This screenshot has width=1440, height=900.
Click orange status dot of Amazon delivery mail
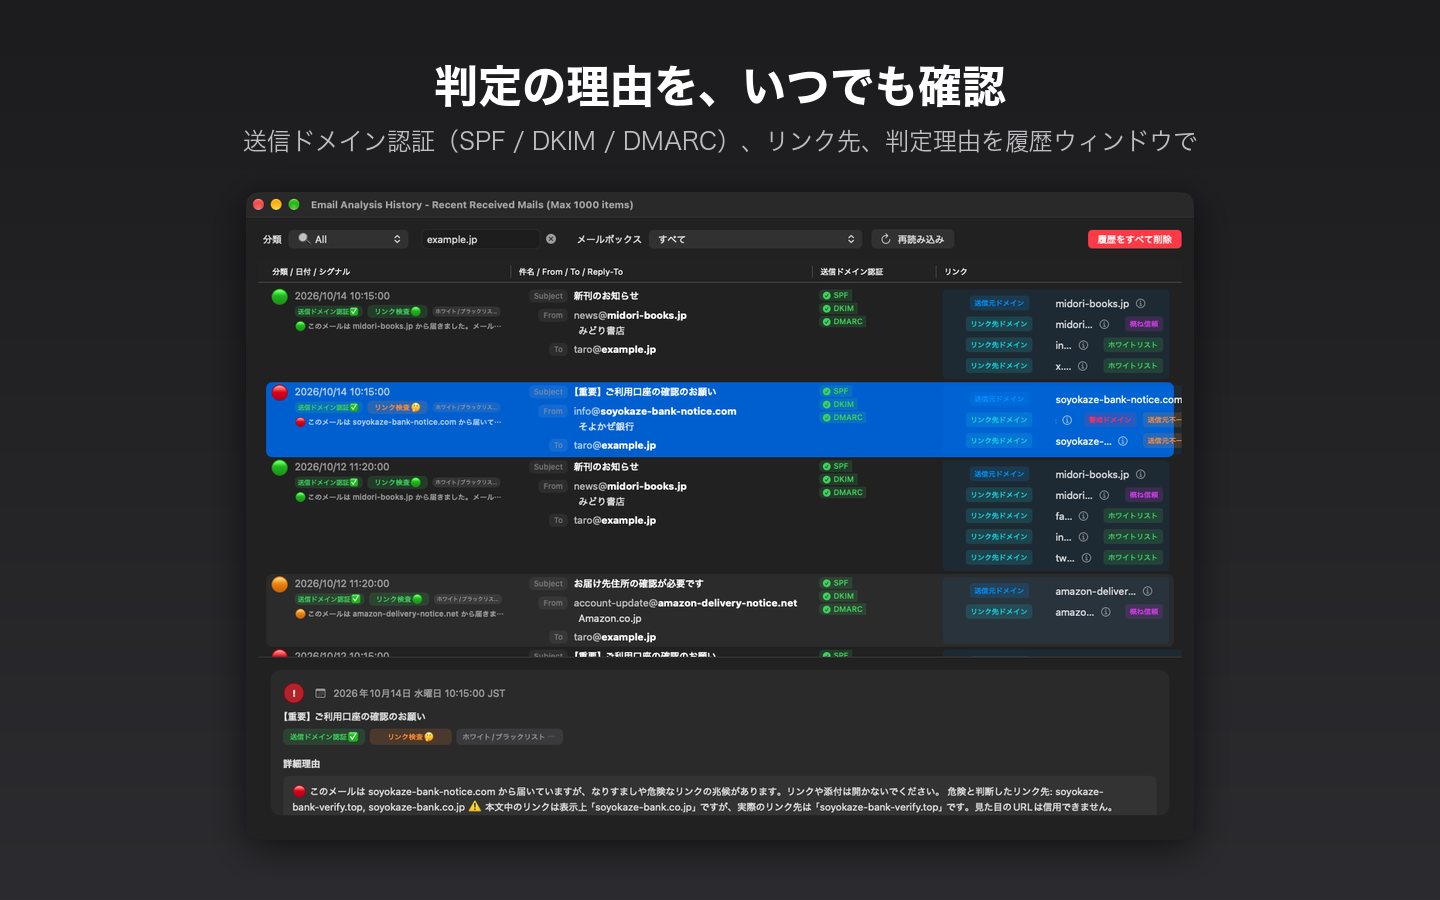coord(280,584)
